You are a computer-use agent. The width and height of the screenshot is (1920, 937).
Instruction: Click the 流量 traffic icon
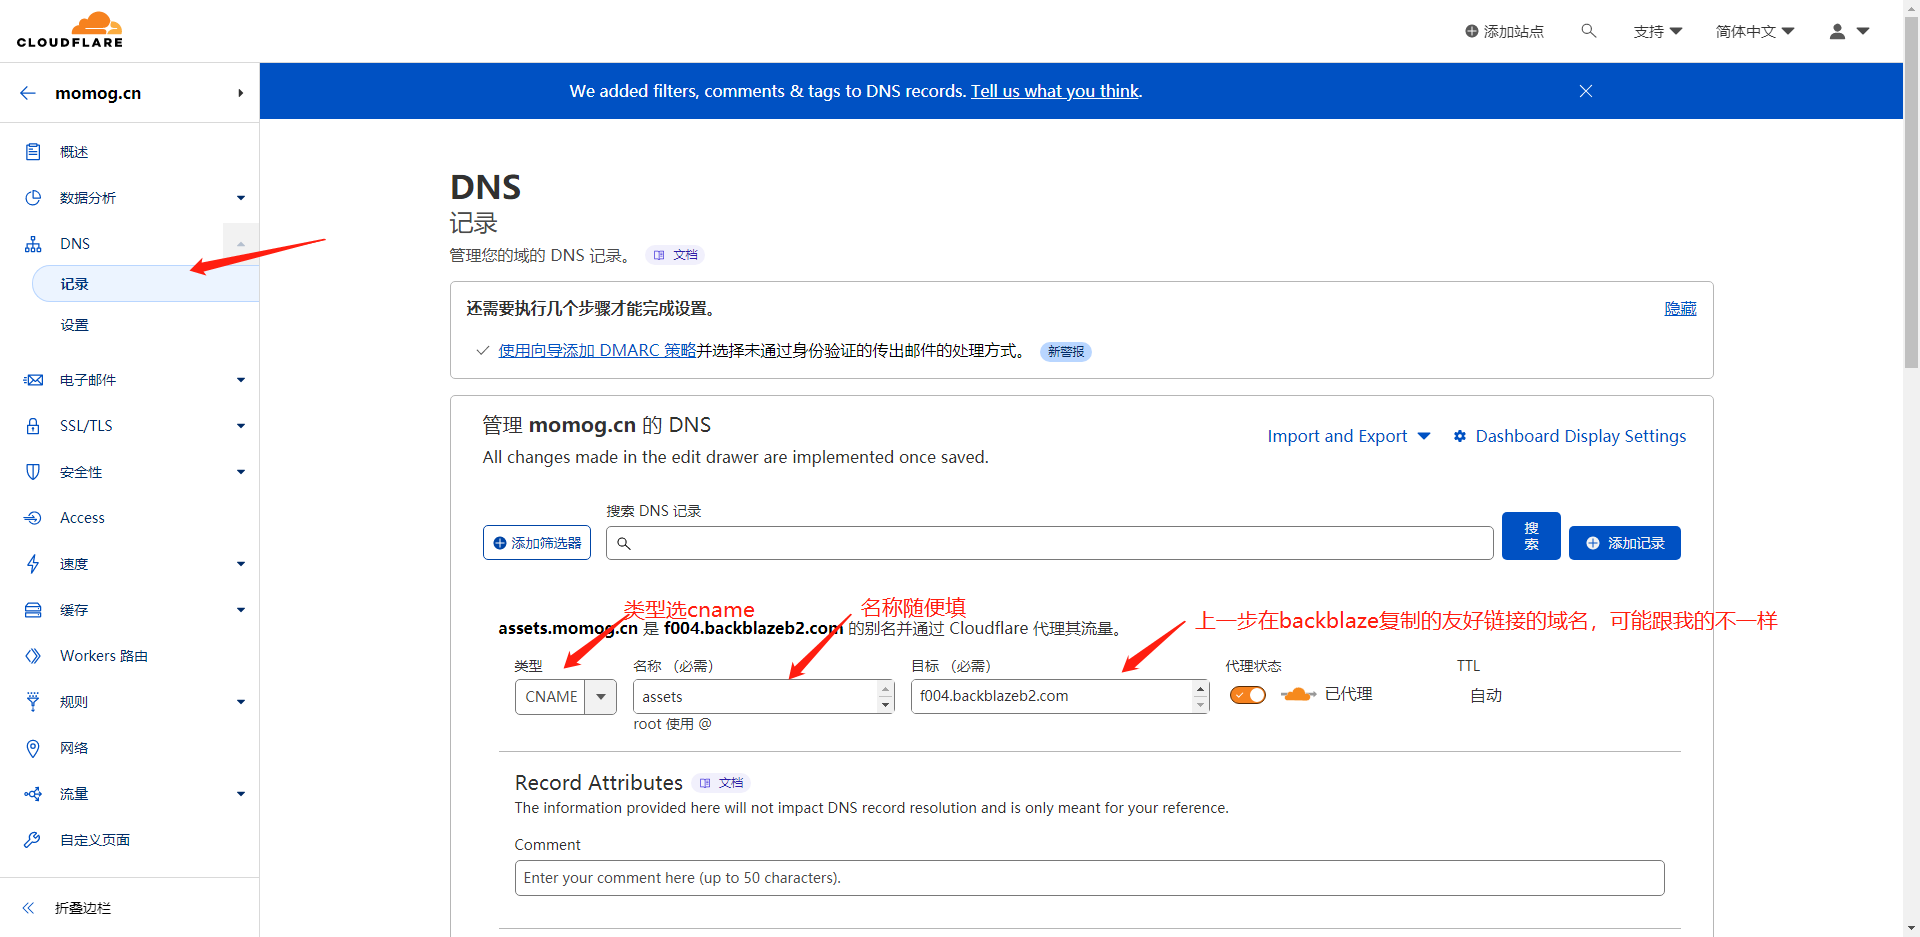click(33, 794)
